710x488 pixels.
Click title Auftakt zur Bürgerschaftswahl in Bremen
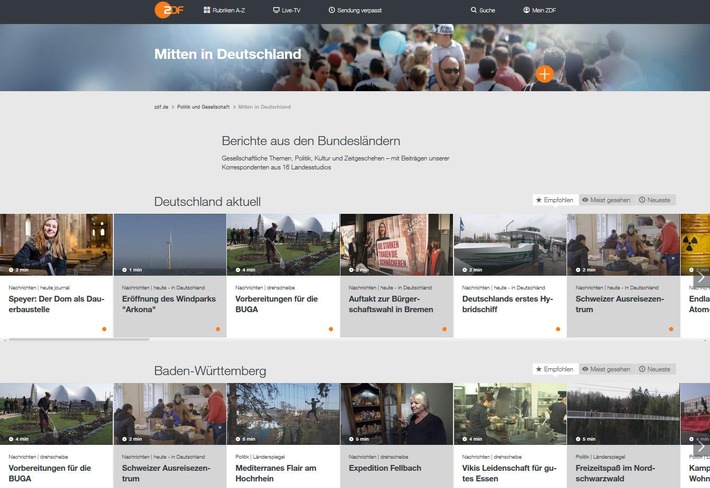pyautogui.click(x=391, y=304)
